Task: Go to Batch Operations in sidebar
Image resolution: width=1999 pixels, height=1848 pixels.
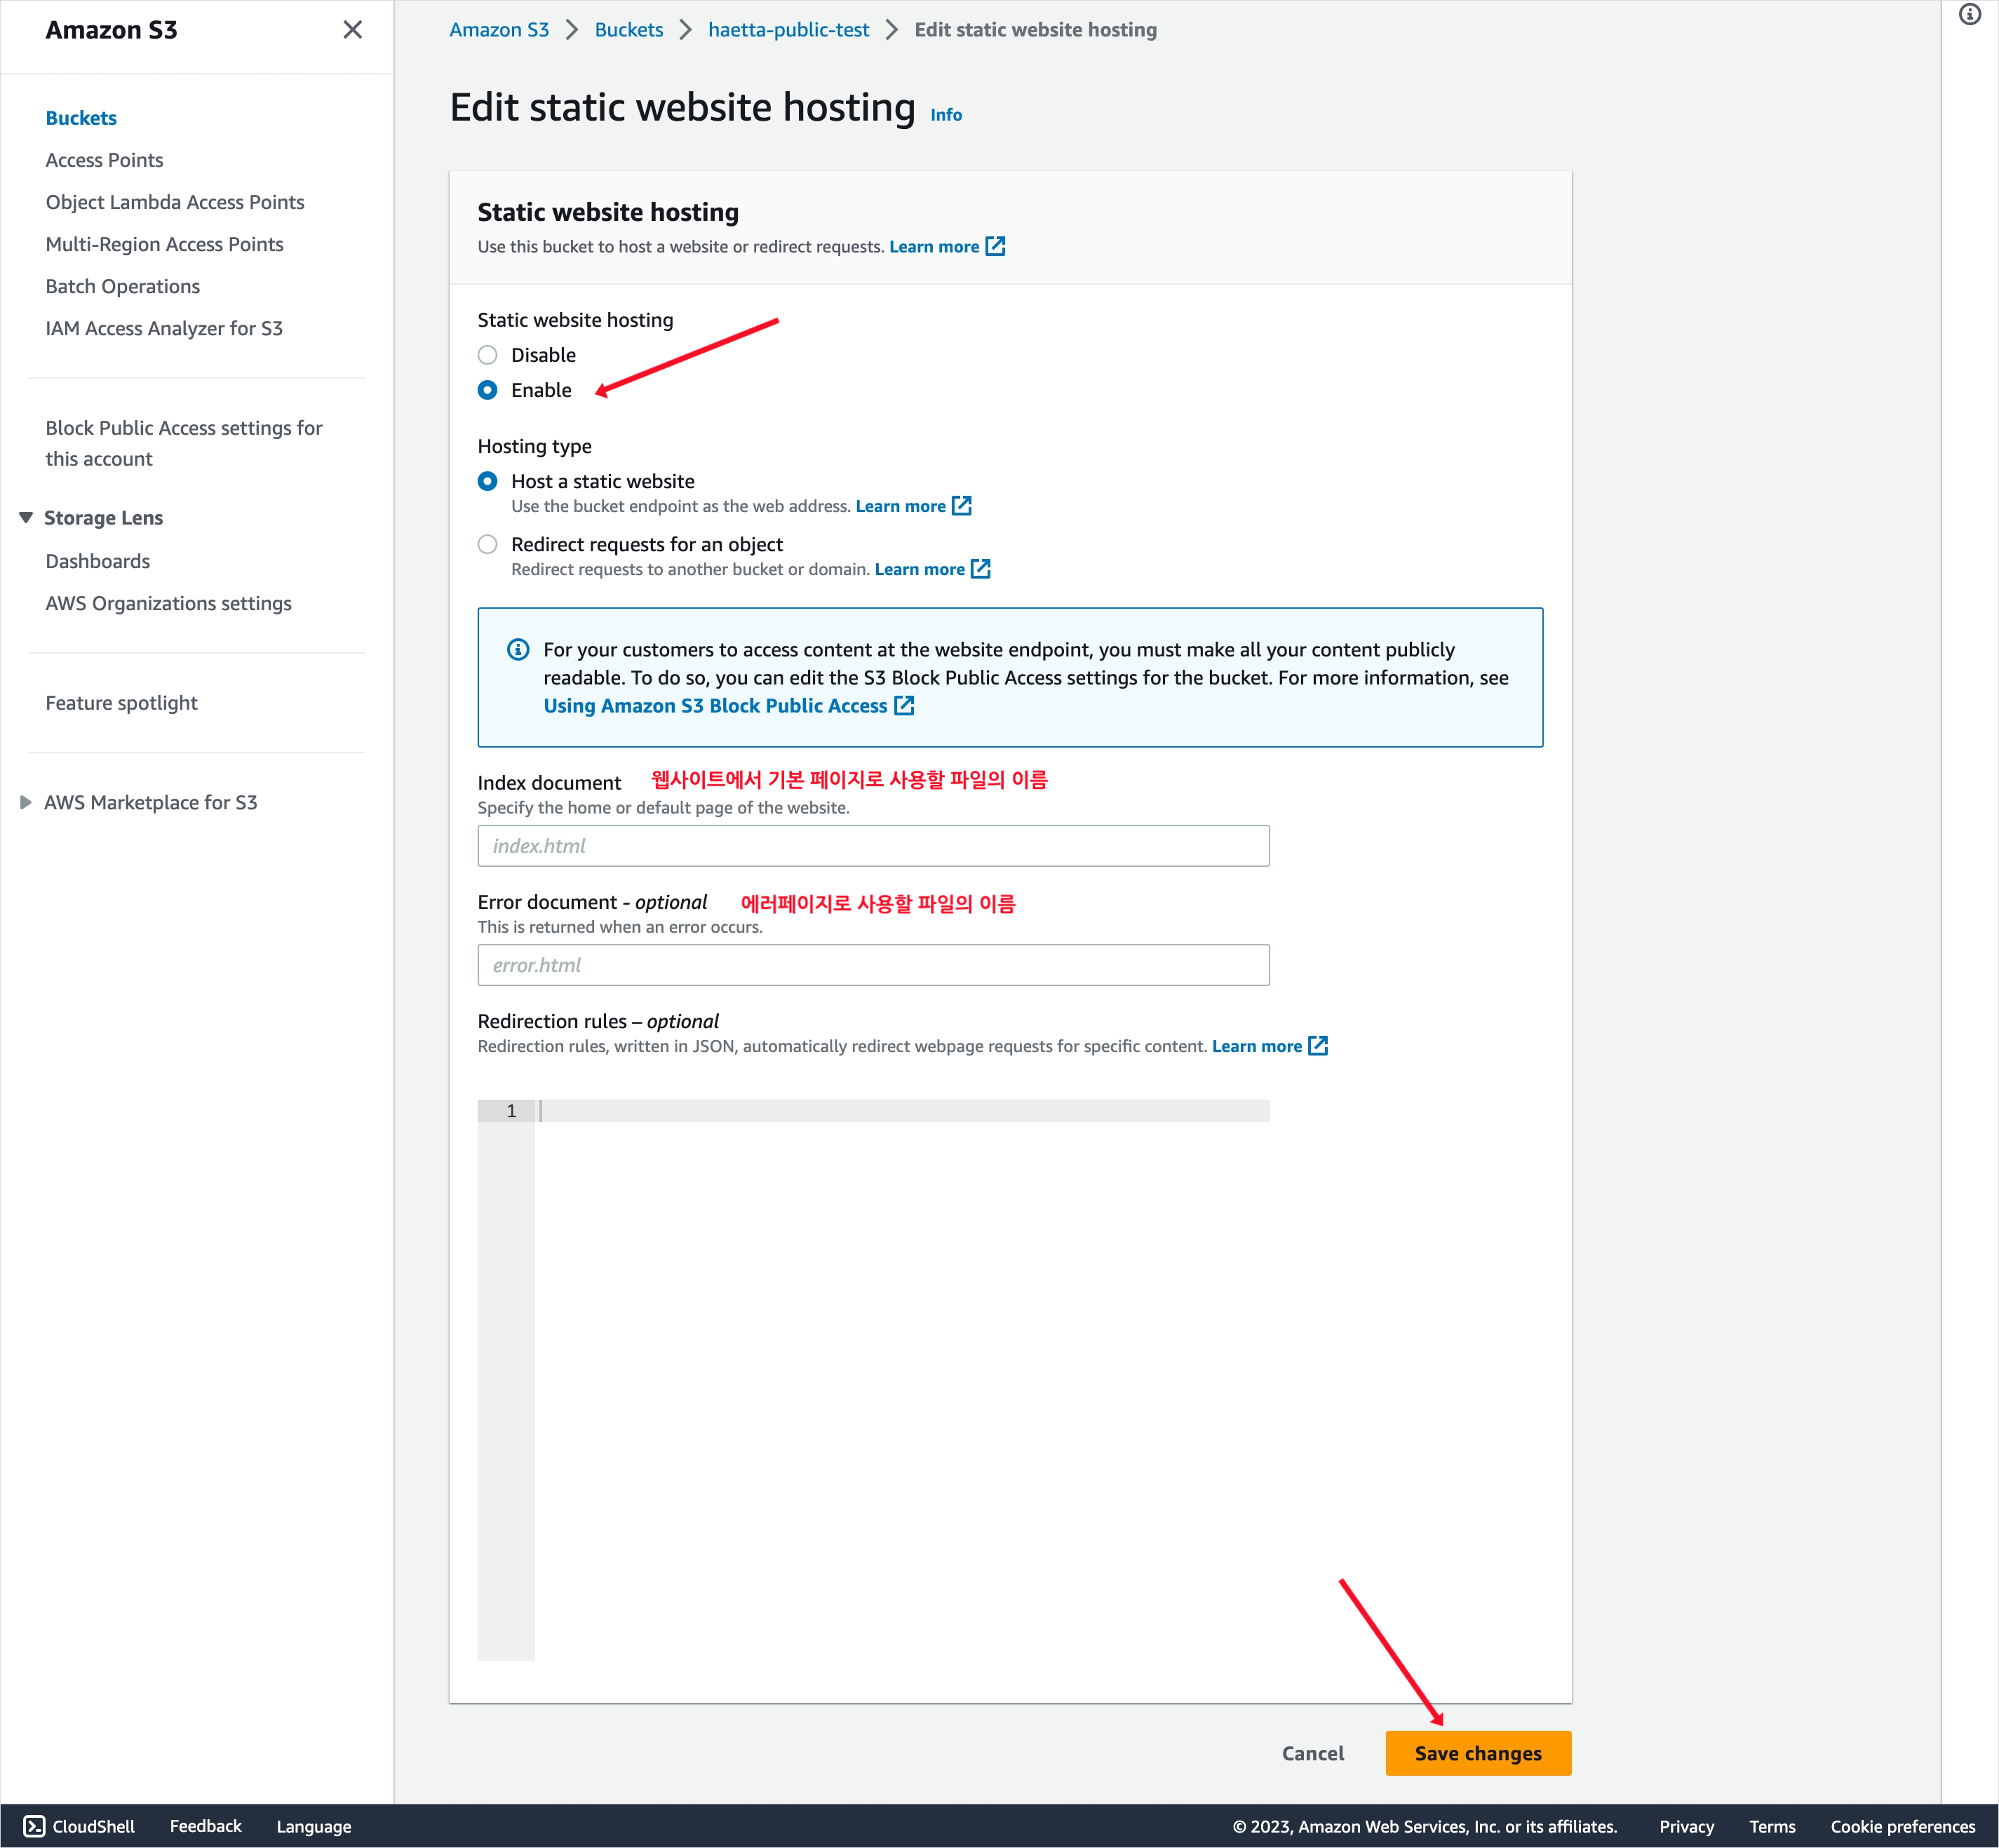Action: [122, 286]
